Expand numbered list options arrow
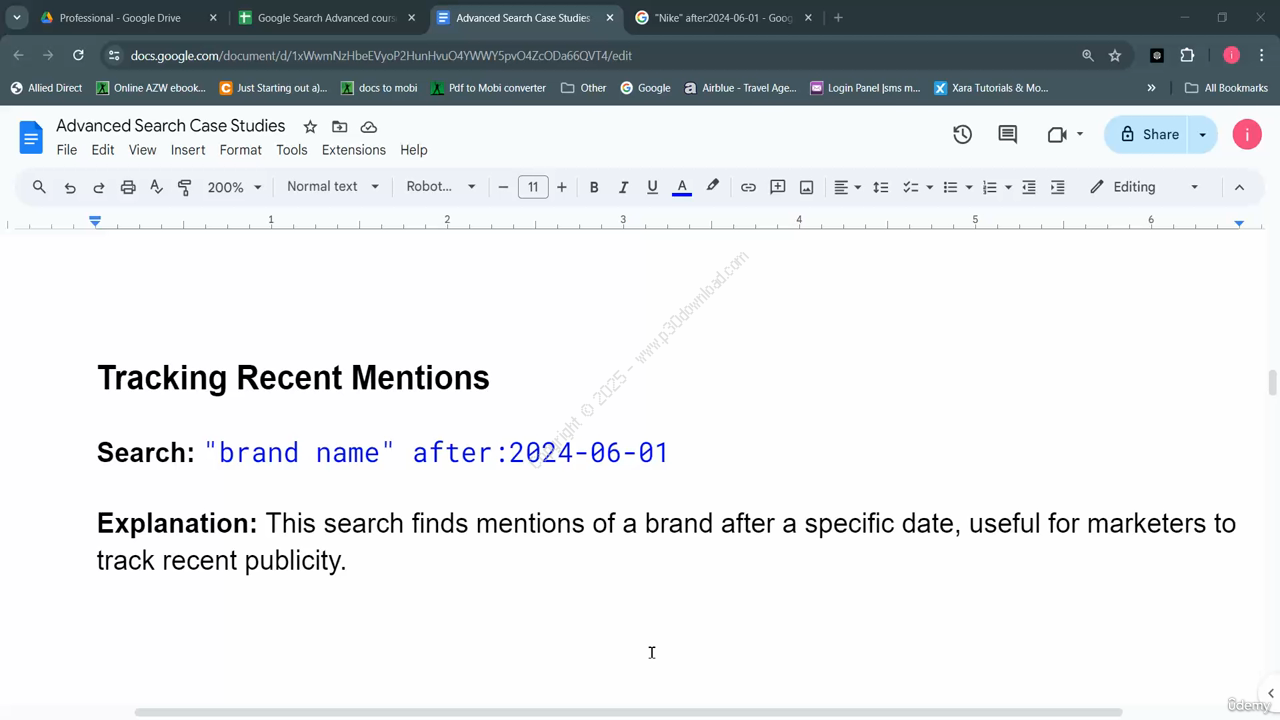This screenshot has width=1280, height=720. click(1008, 187)
